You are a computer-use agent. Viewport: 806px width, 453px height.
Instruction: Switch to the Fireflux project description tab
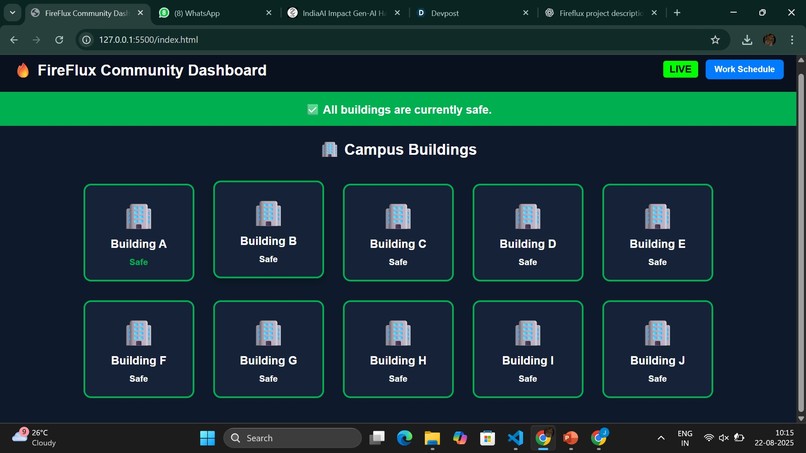click(x=600, y=13)
